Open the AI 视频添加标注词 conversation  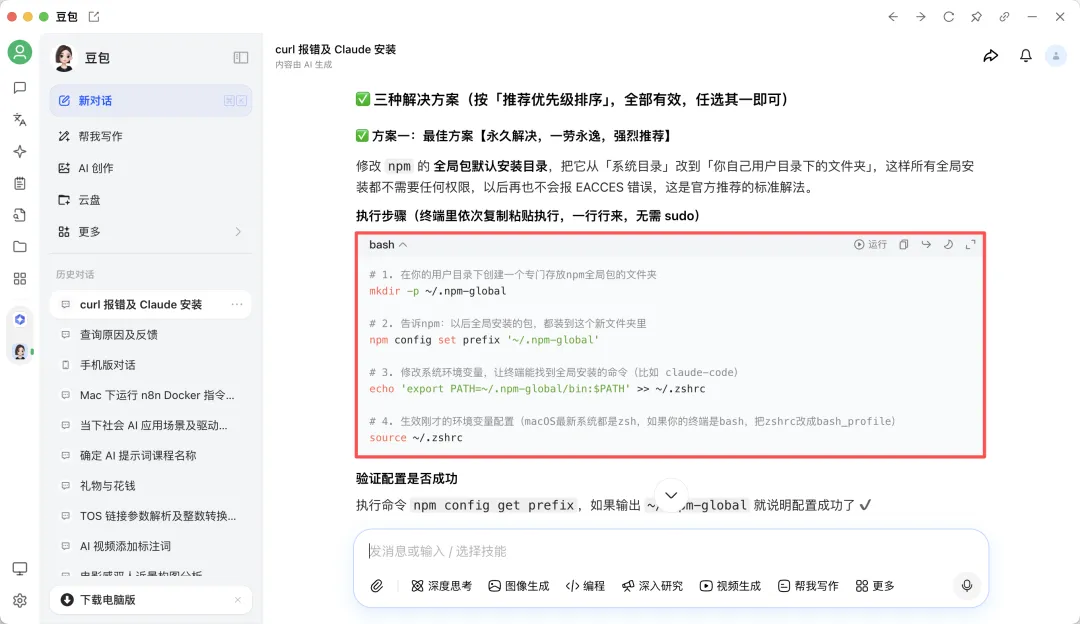(x=151, y=546)
